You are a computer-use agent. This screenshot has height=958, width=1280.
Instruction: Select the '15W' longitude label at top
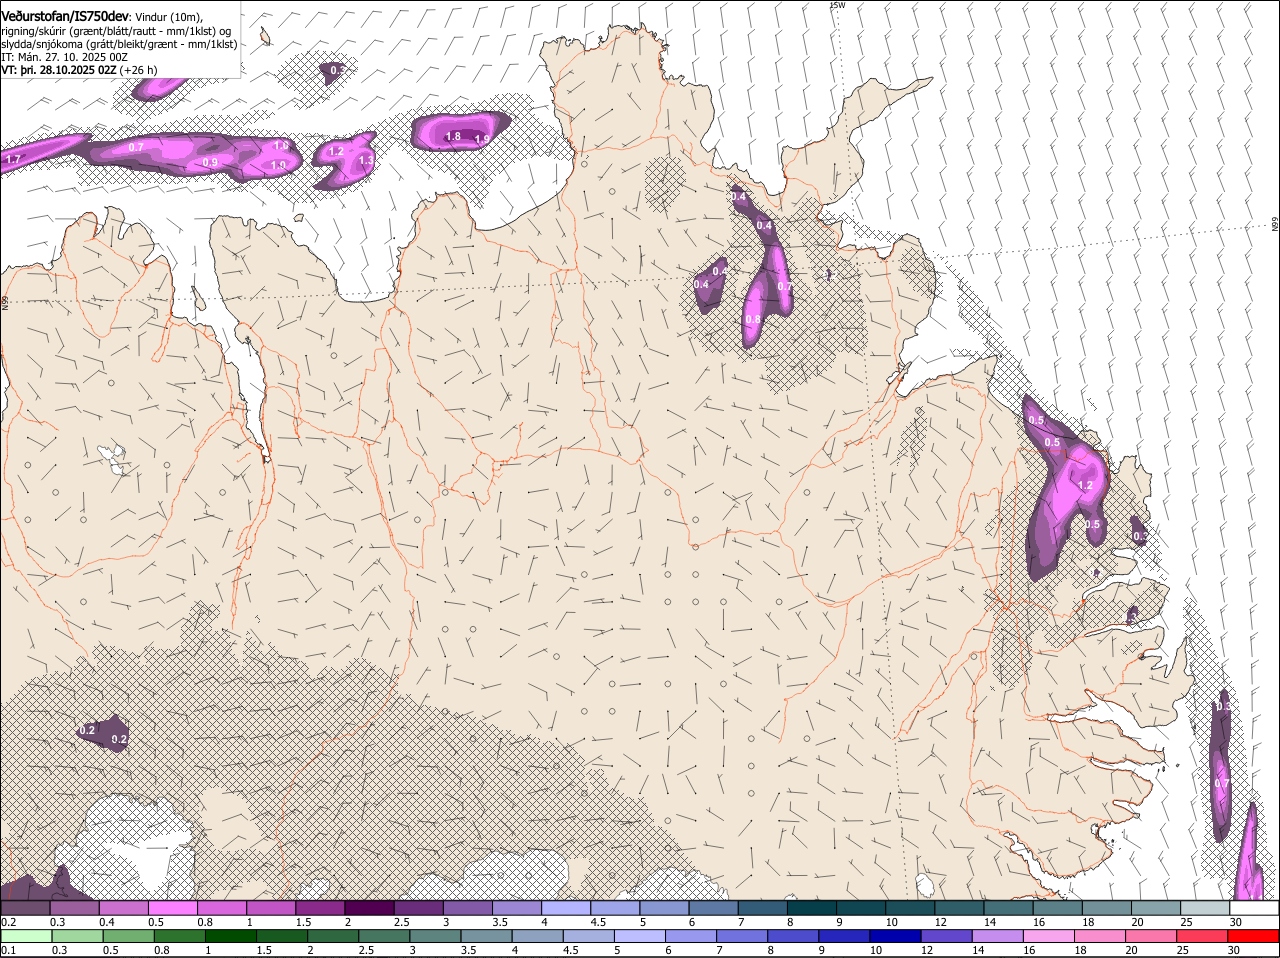pos(838,5)
